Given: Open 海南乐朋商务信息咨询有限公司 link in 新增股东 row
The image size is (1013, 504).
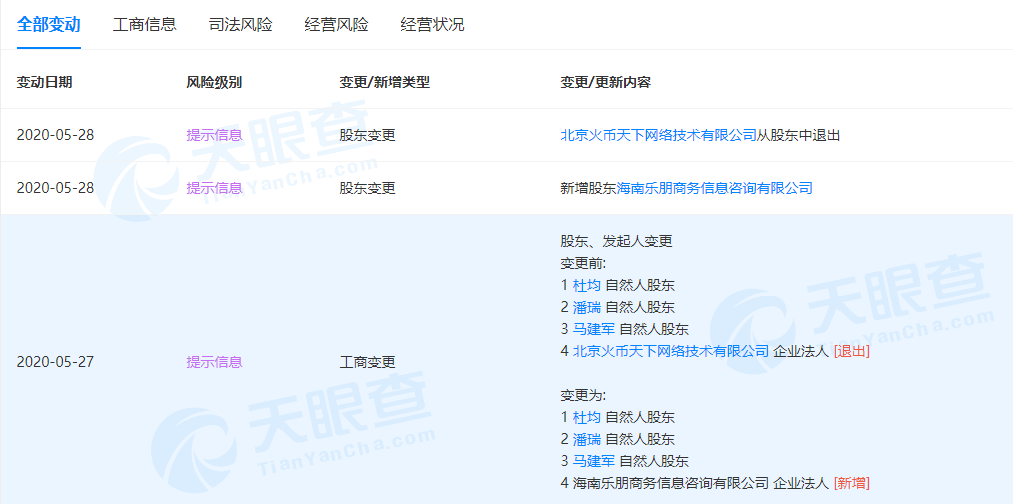Looking at the screenshot, I should (x=715, y=188).
